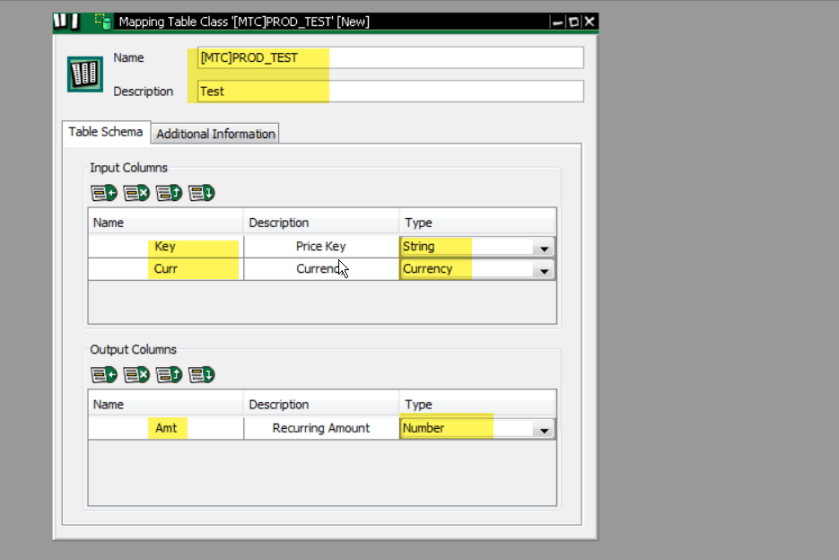839x560 pixels.
Task: Click into the Description input field
Action: 390,91
